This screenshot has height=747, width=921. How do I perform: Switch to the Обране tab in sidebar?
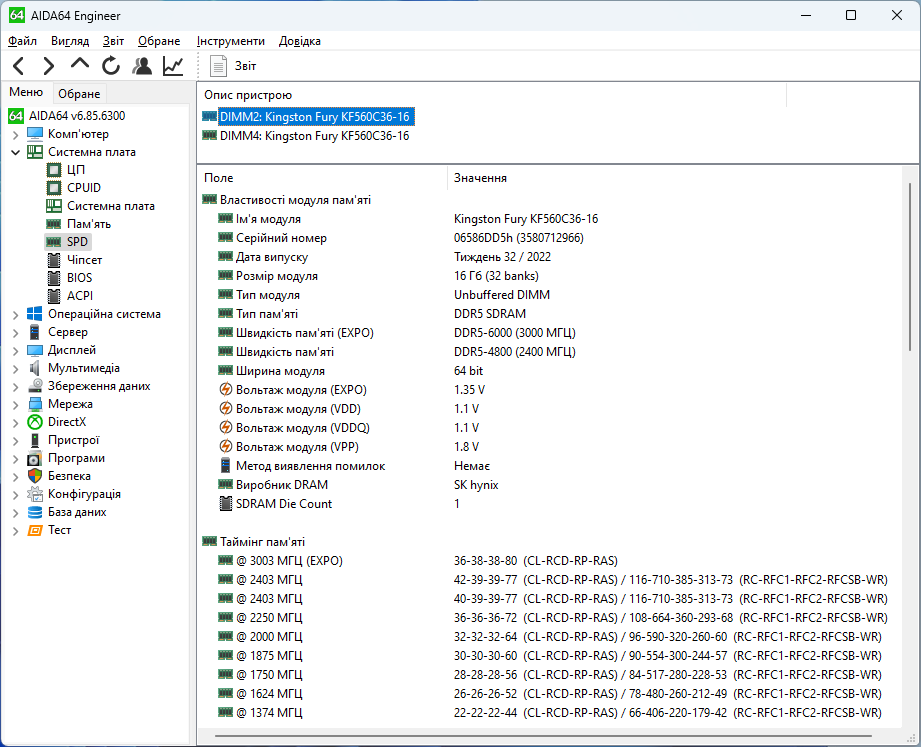79,94
